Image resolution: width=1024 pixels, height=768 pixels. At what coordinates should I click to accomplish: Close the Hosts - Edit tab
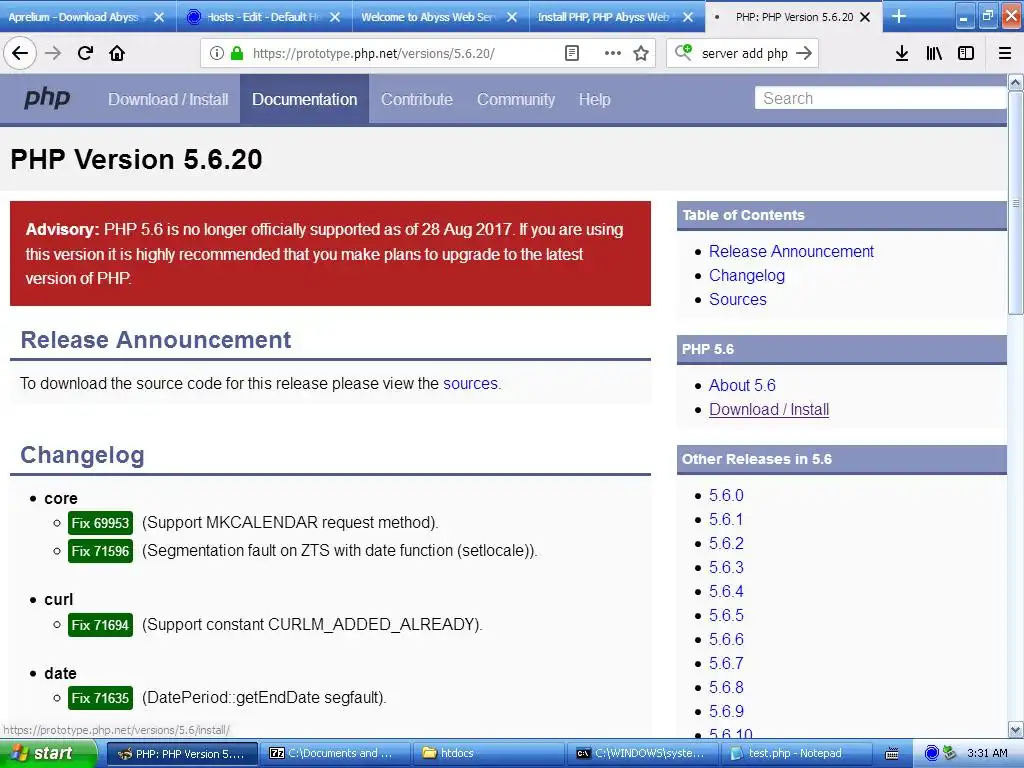pyautogui.click(x=335, y=17)
